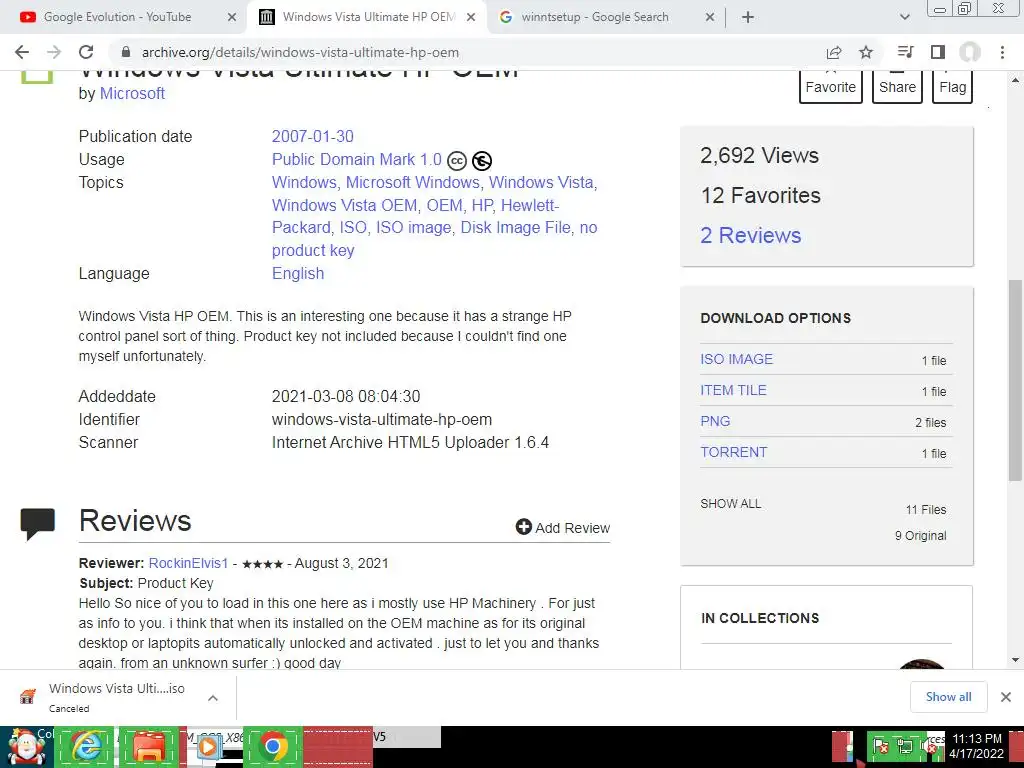This screenshot has width=1024, height=768.
Task: Open the tab search dropdown arrow
Action: click(904, 18)
